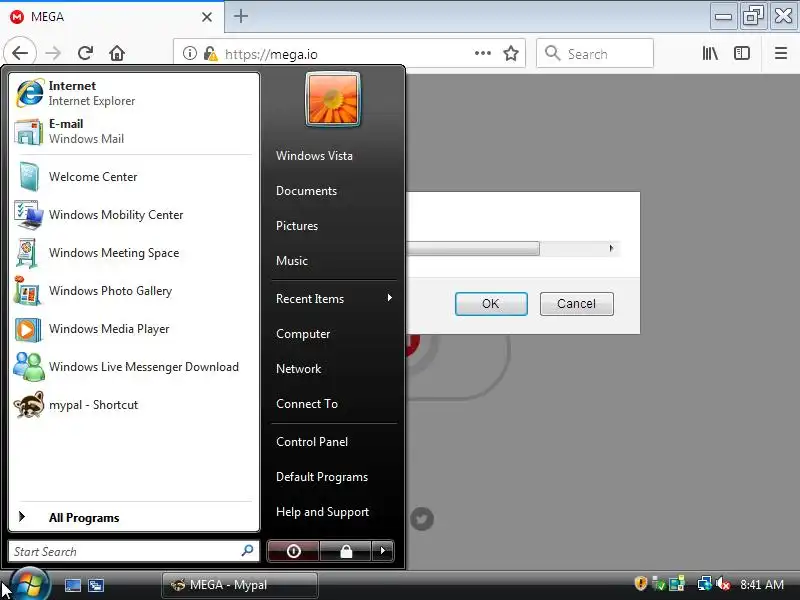
Task: Open Windows Live Messenger Download
Action: pos(134,367)
